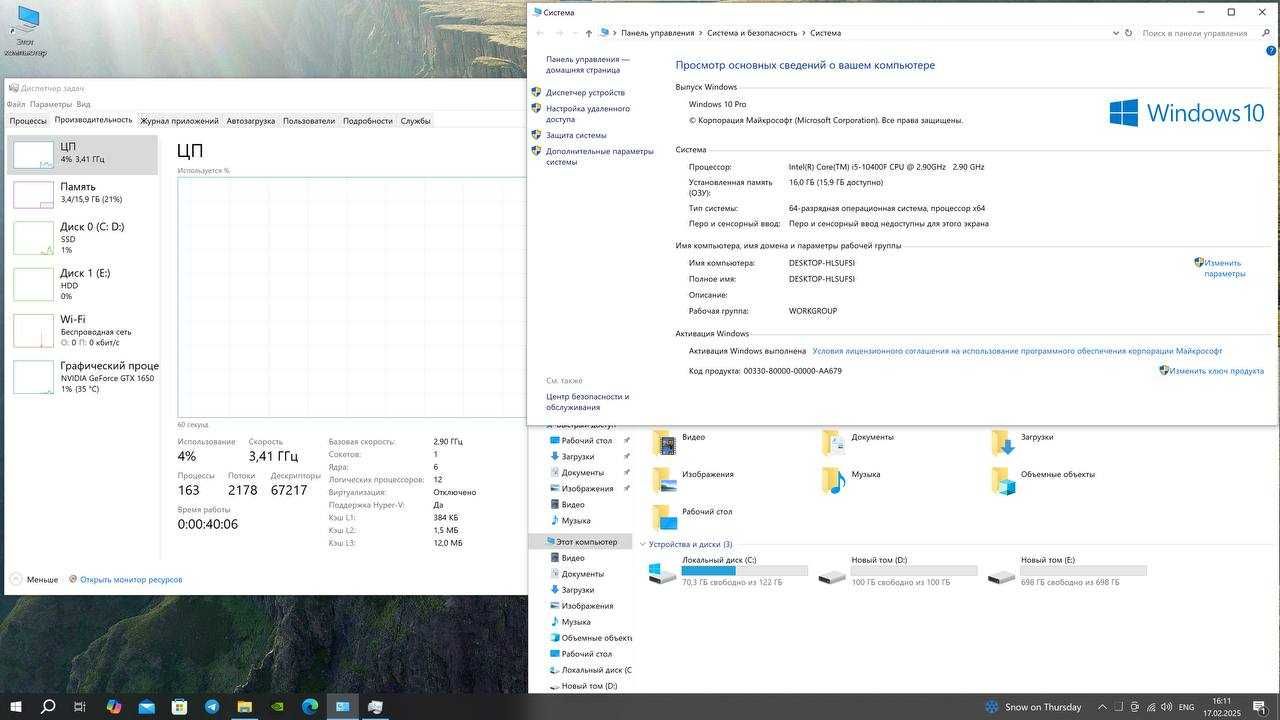Launch Microsoft Edge from taskbar

pos(310,706)
